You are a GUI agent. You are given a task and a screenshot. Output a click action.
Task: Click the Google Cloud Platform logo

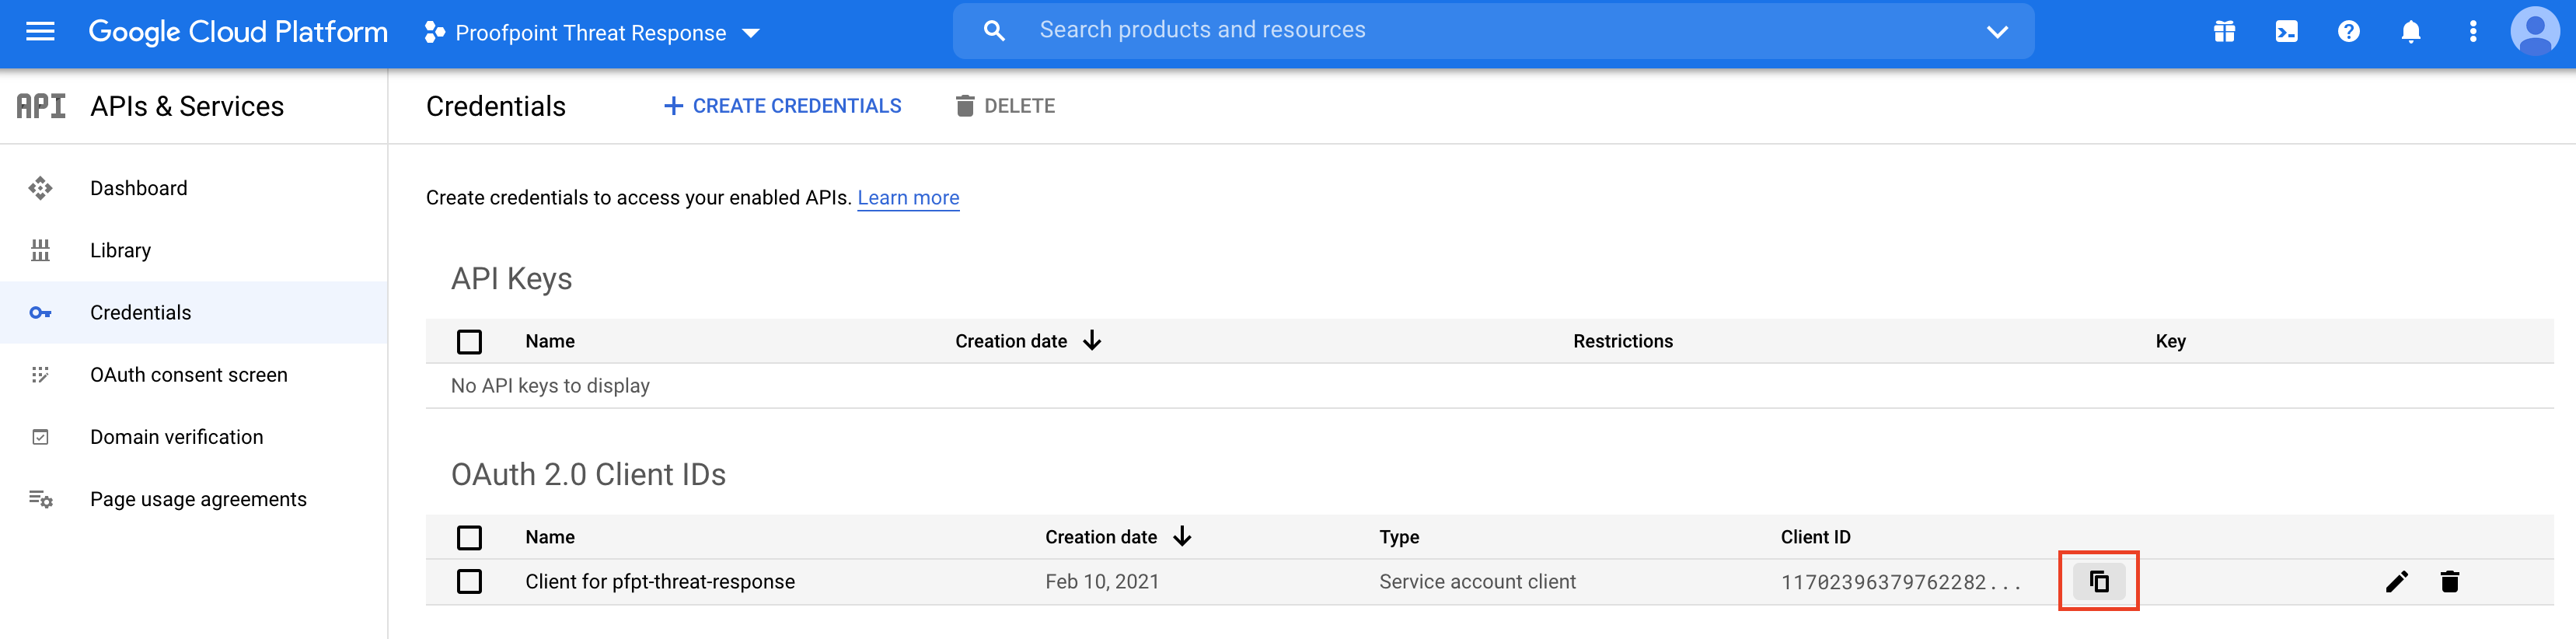238,32
